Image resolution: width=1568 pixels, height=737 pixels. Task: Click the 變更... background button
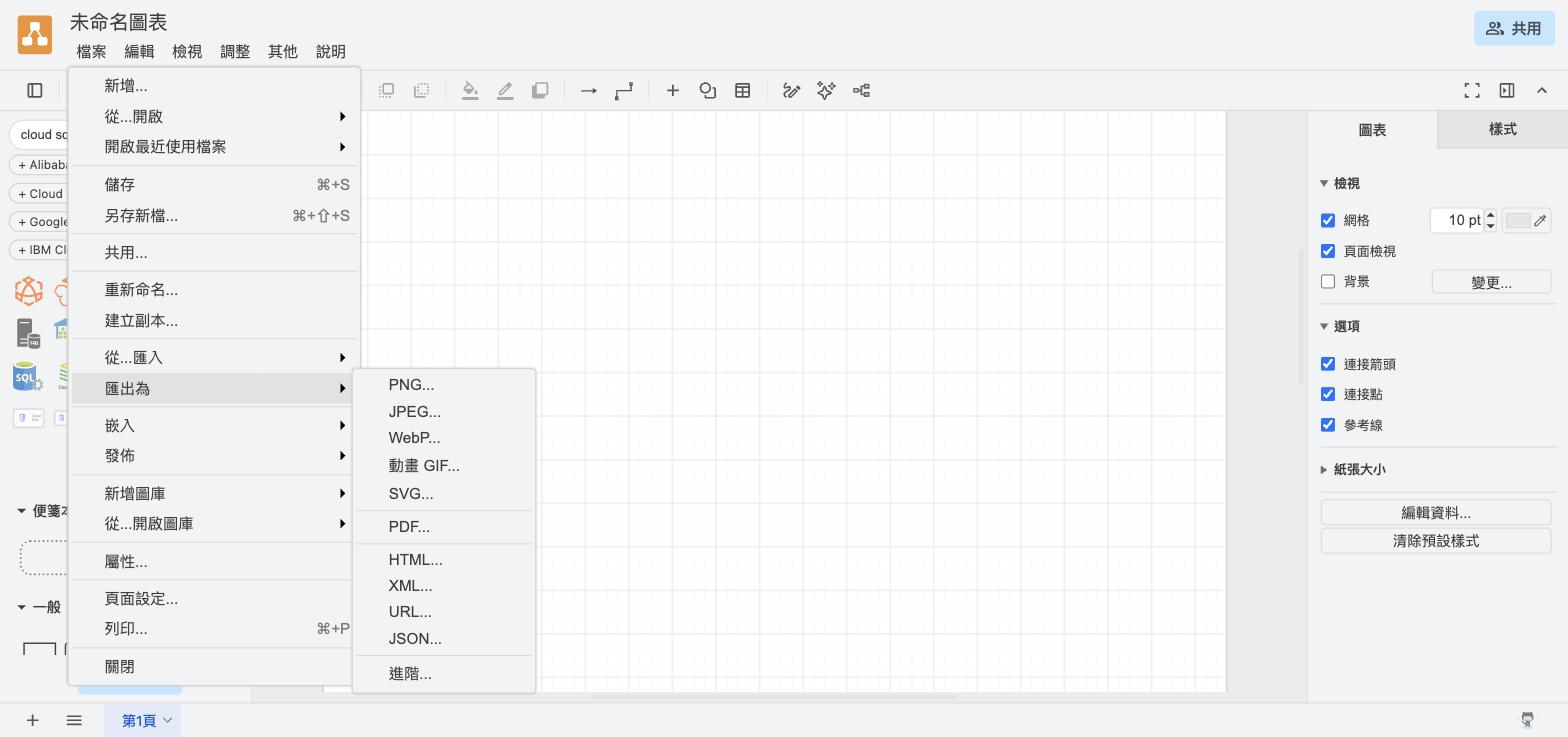[1491, 282]
